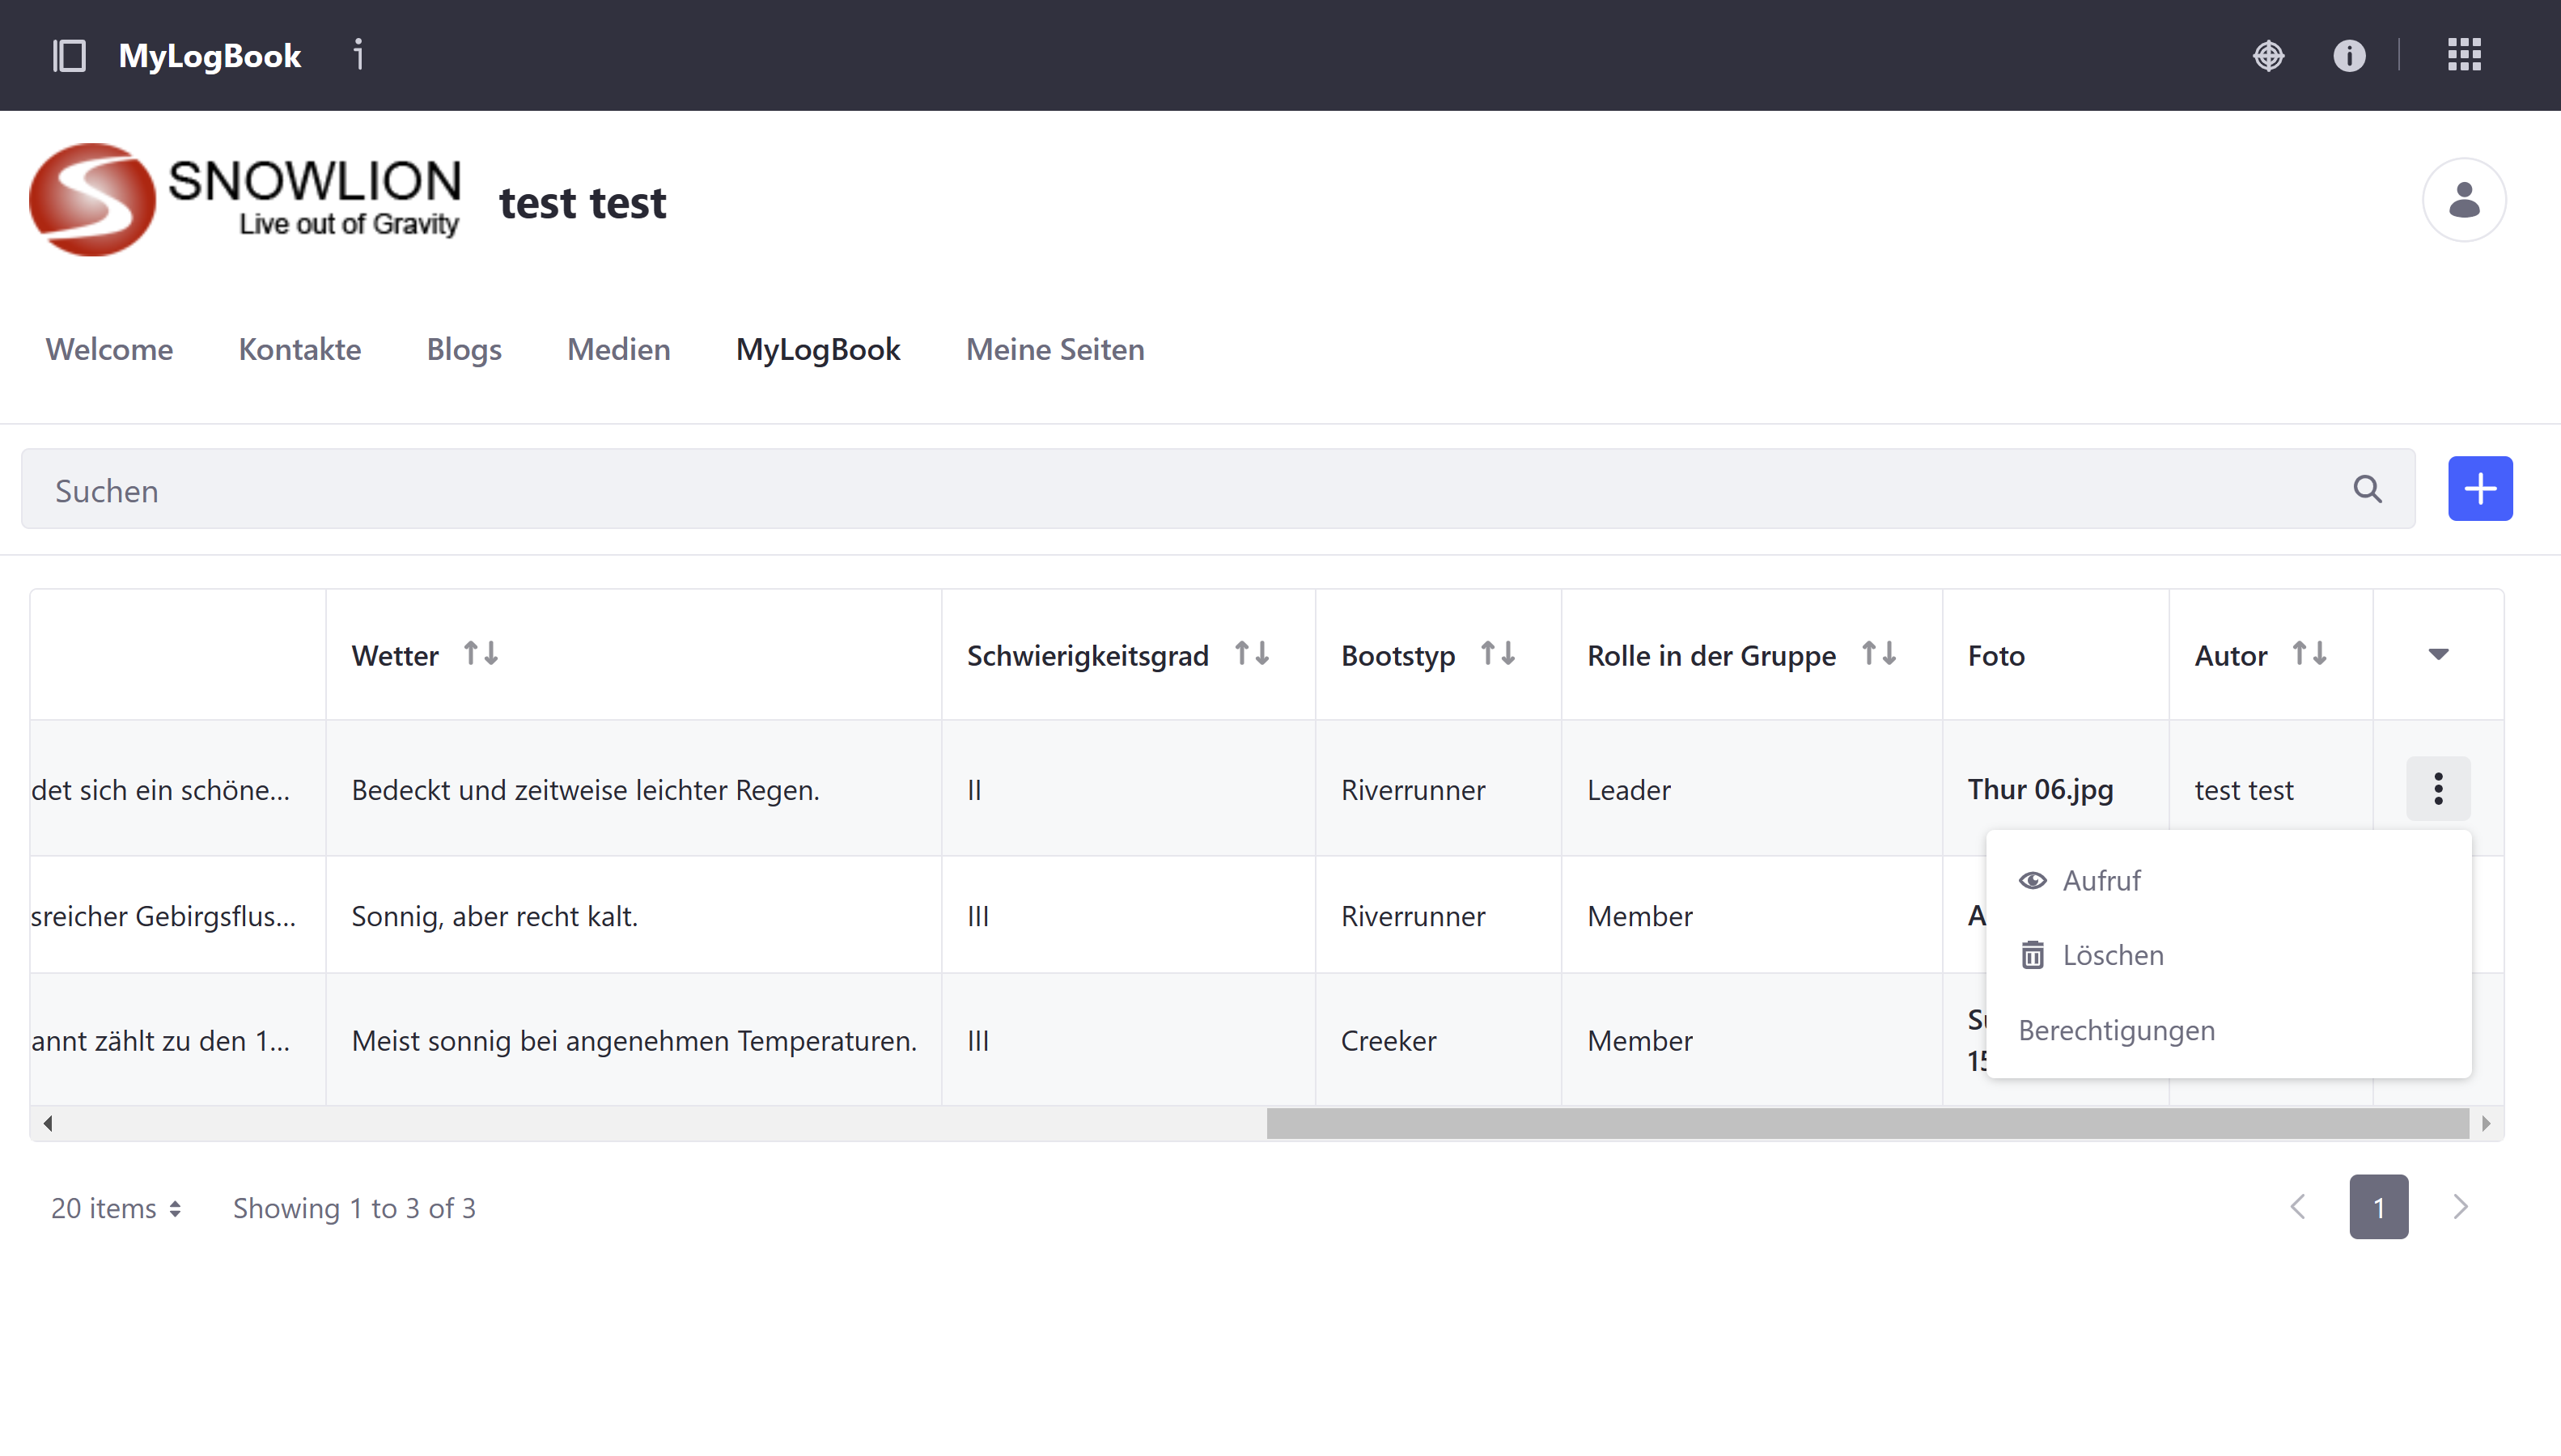This screenshot has width=2561, height=1456.
Task: Open the user avatar menu
Action: click(2464, 200)
